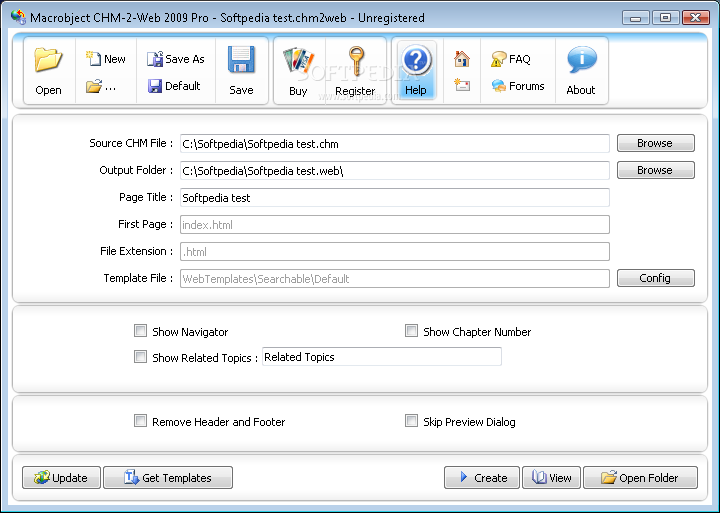The image size is (720, 513).
Task: Maximize the CHM-2-Web window
Action: (666, 17)
